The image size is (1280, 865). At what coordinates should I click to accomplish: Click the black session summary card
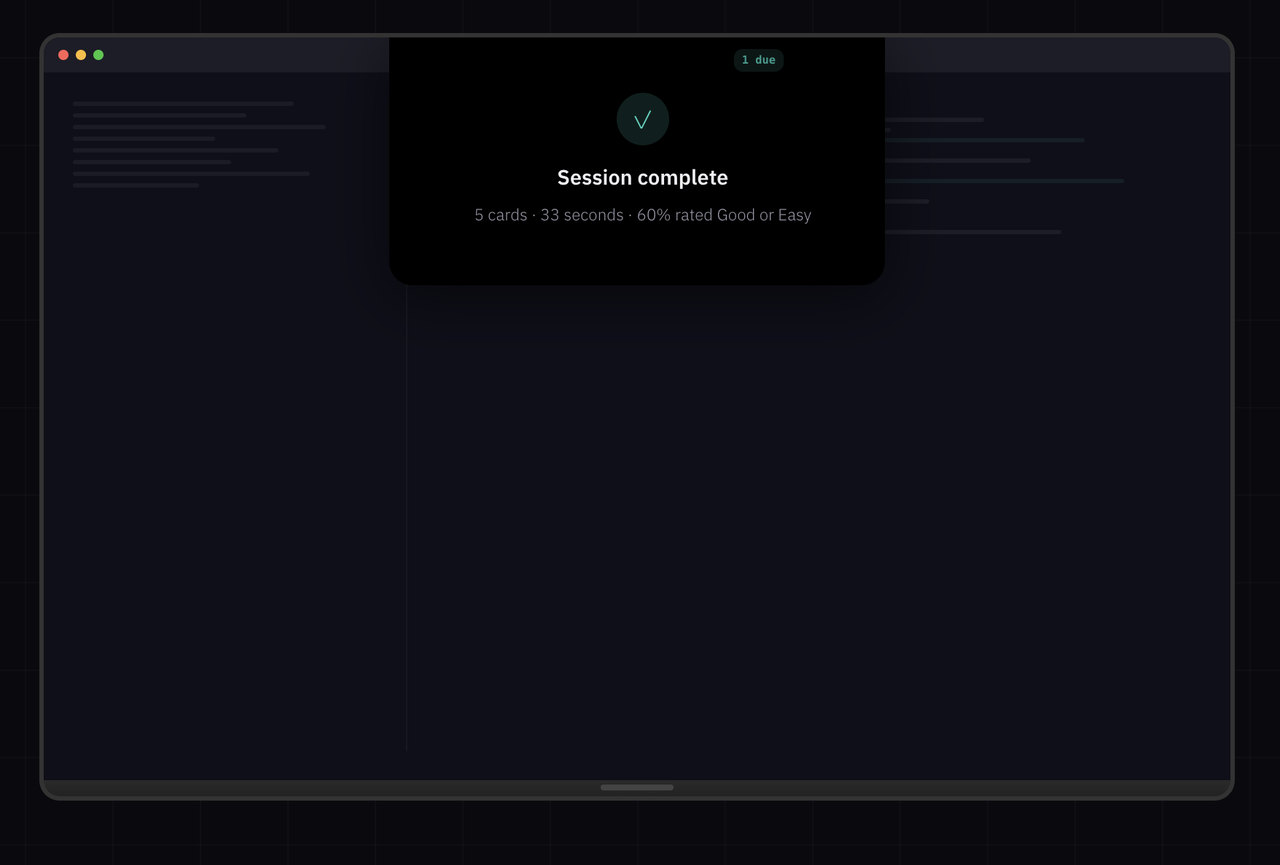click(x=637, y=255)
